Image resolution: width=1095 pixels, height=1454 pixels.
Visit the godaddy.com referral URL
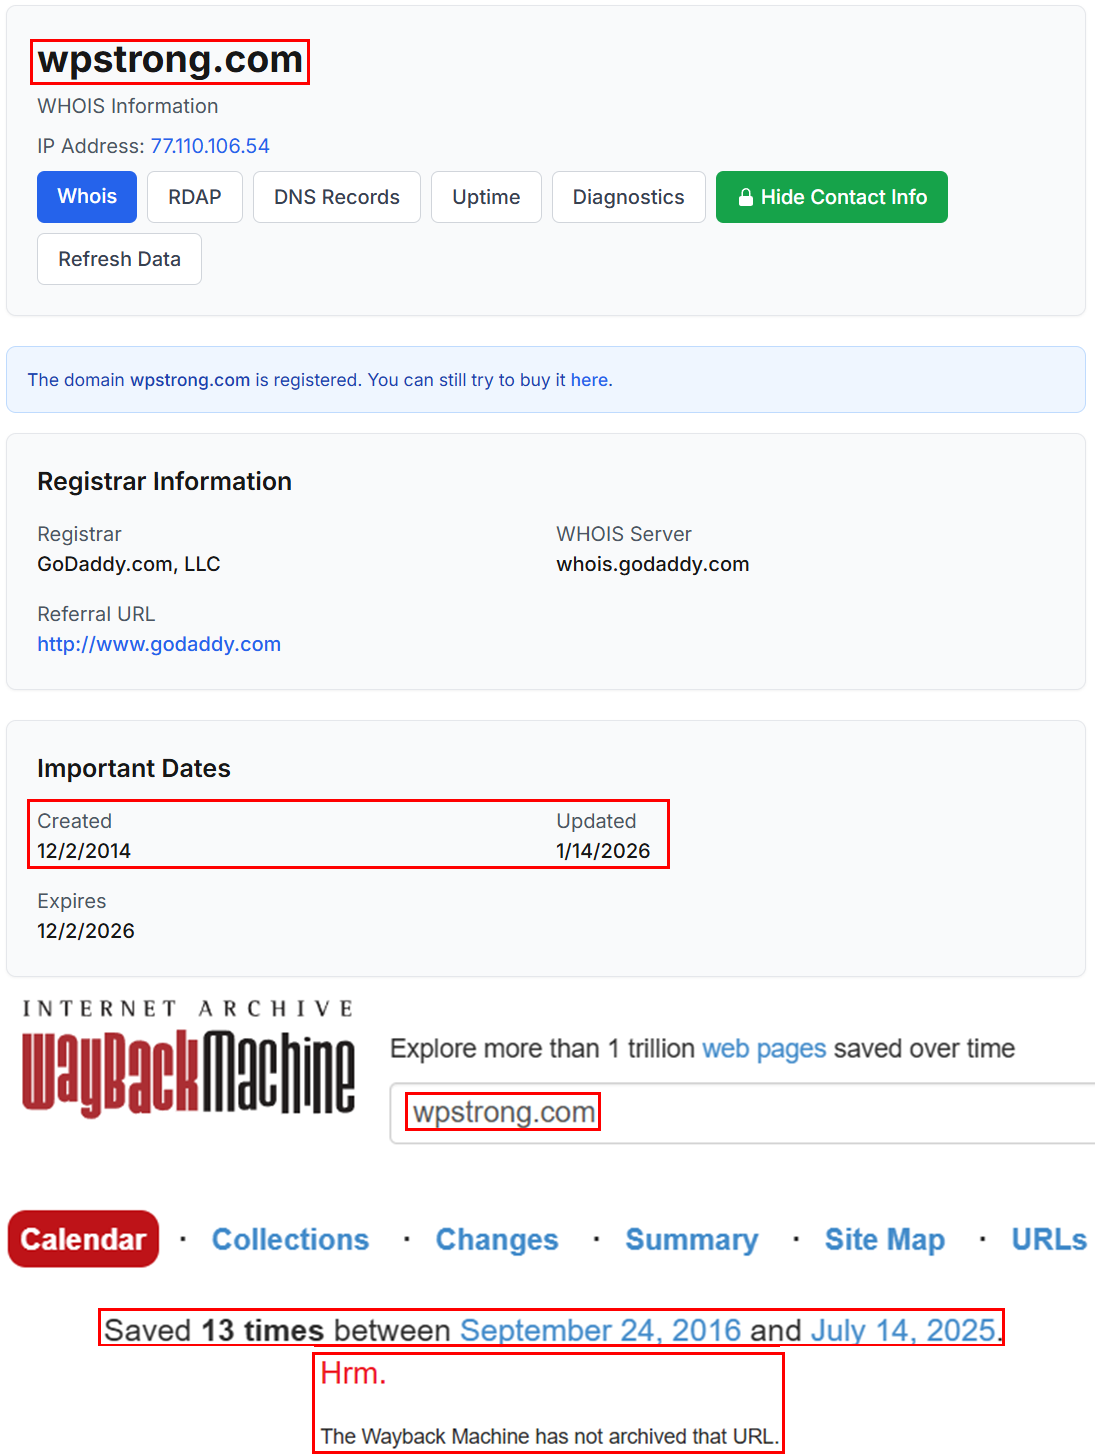pyautogui.click(x=159, y=644)
